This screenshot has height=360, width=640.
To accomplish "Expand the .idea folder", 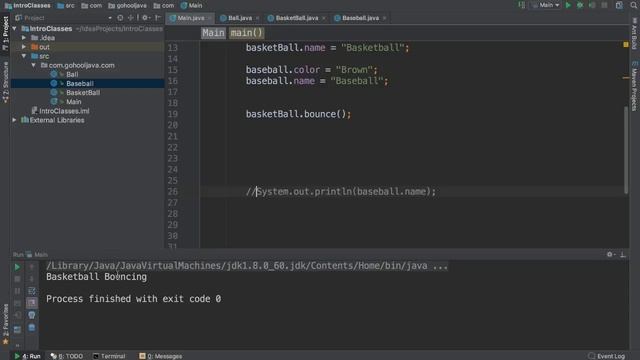I will tap(24, 38).
